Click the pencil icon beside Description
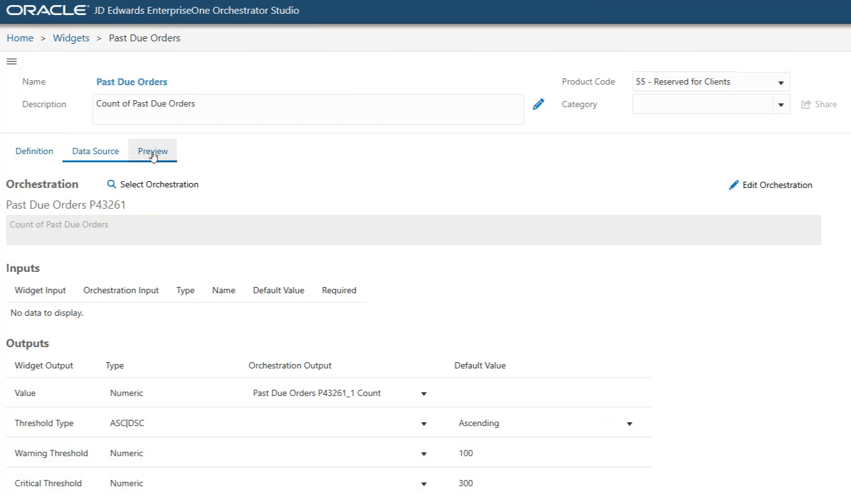Screen dimensions: 851x495 (538, 104)
